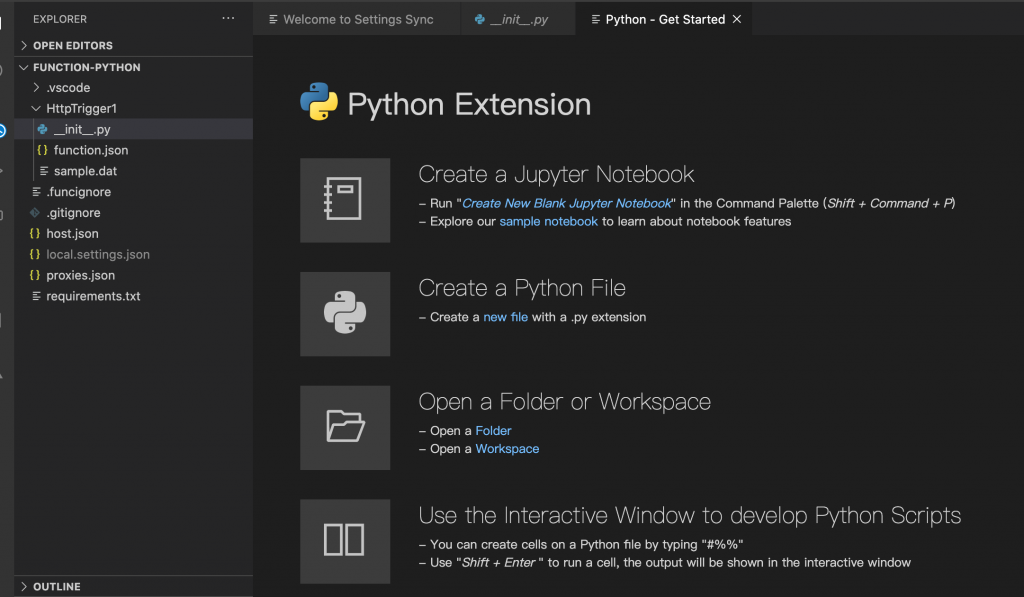This screenshot has height=597, width=1024.
Task: Select local.settings.json in Explorer
Action: point(98,254)
